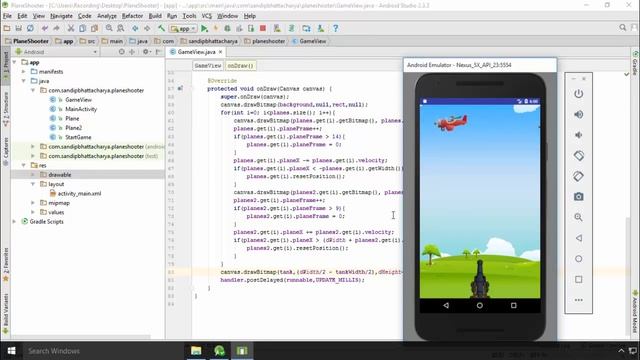The width and height of the screenshot is (640, 360).
Task: Click the onDraw() breadcrumb button
Action: (x=240, y=65)
